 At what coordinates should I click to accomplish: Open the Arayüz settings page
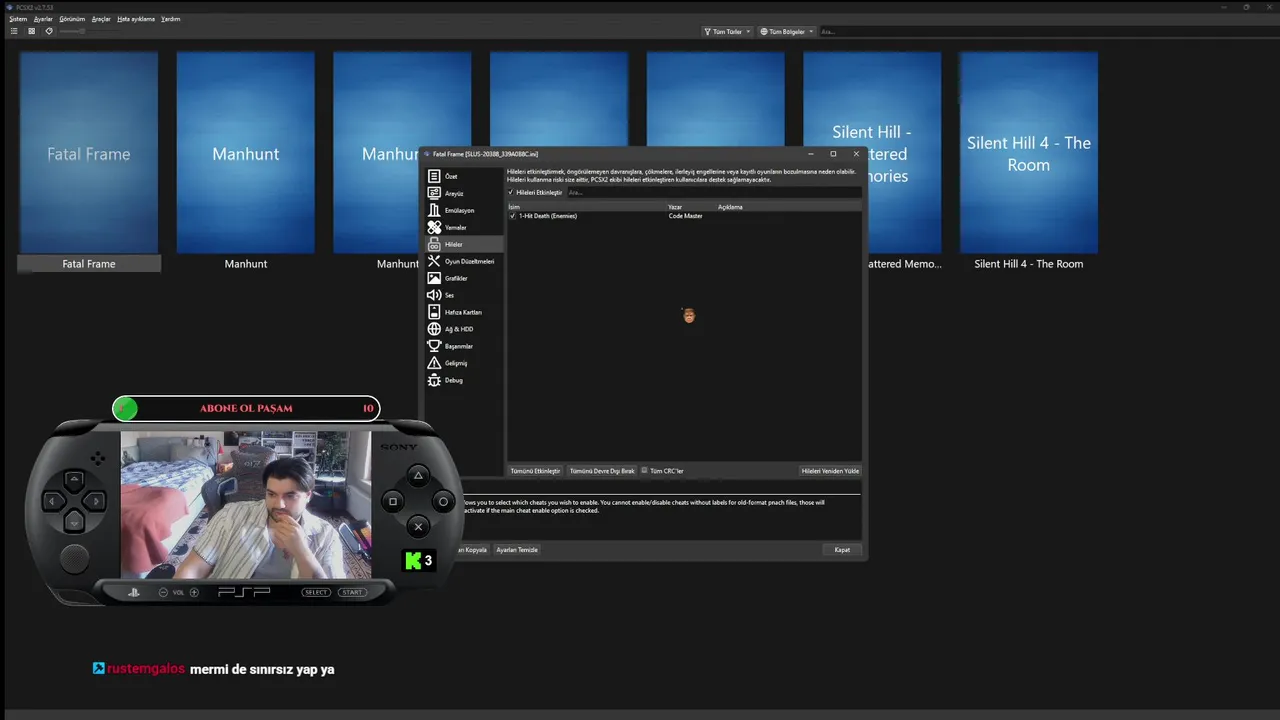tap(464, 193)
